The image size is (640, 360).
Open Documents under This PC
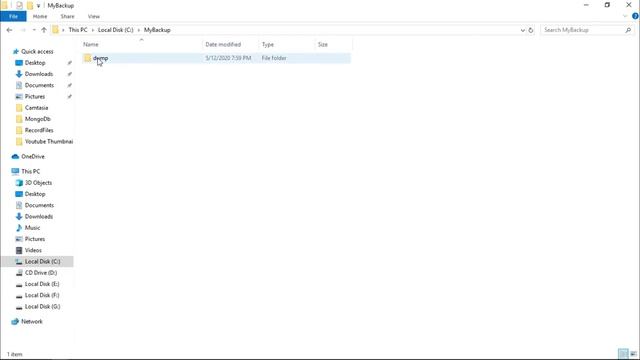tap(39, 205)
